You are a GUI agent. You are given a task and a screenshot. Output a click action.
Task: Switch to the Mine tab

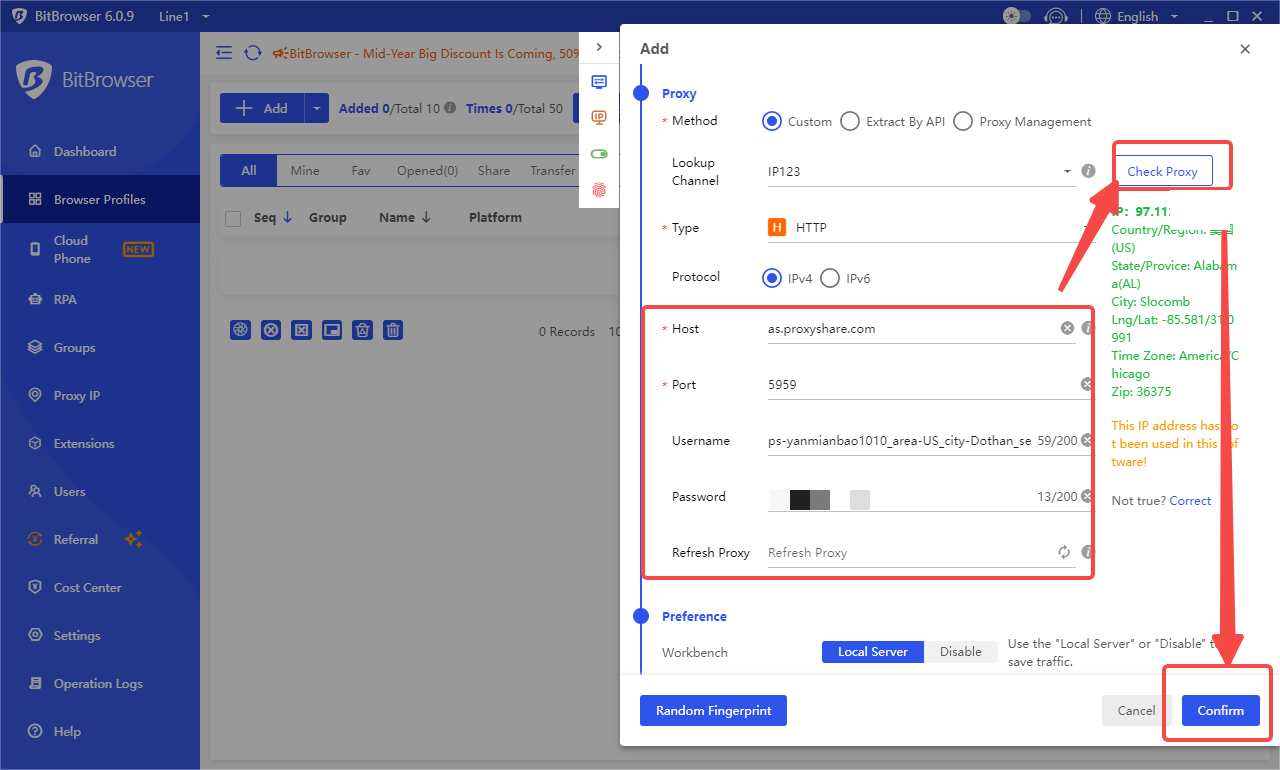[305, 171]
